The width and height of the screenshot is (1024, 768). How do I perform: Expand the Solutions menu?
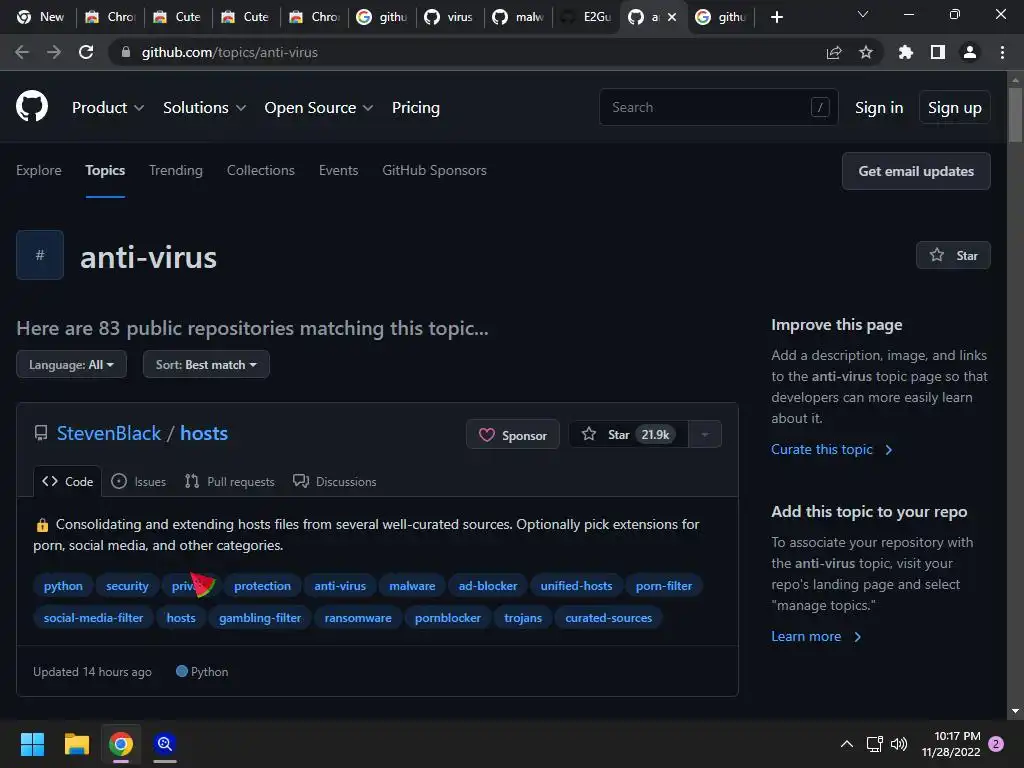pyautogui.click(x=204, y=107)
